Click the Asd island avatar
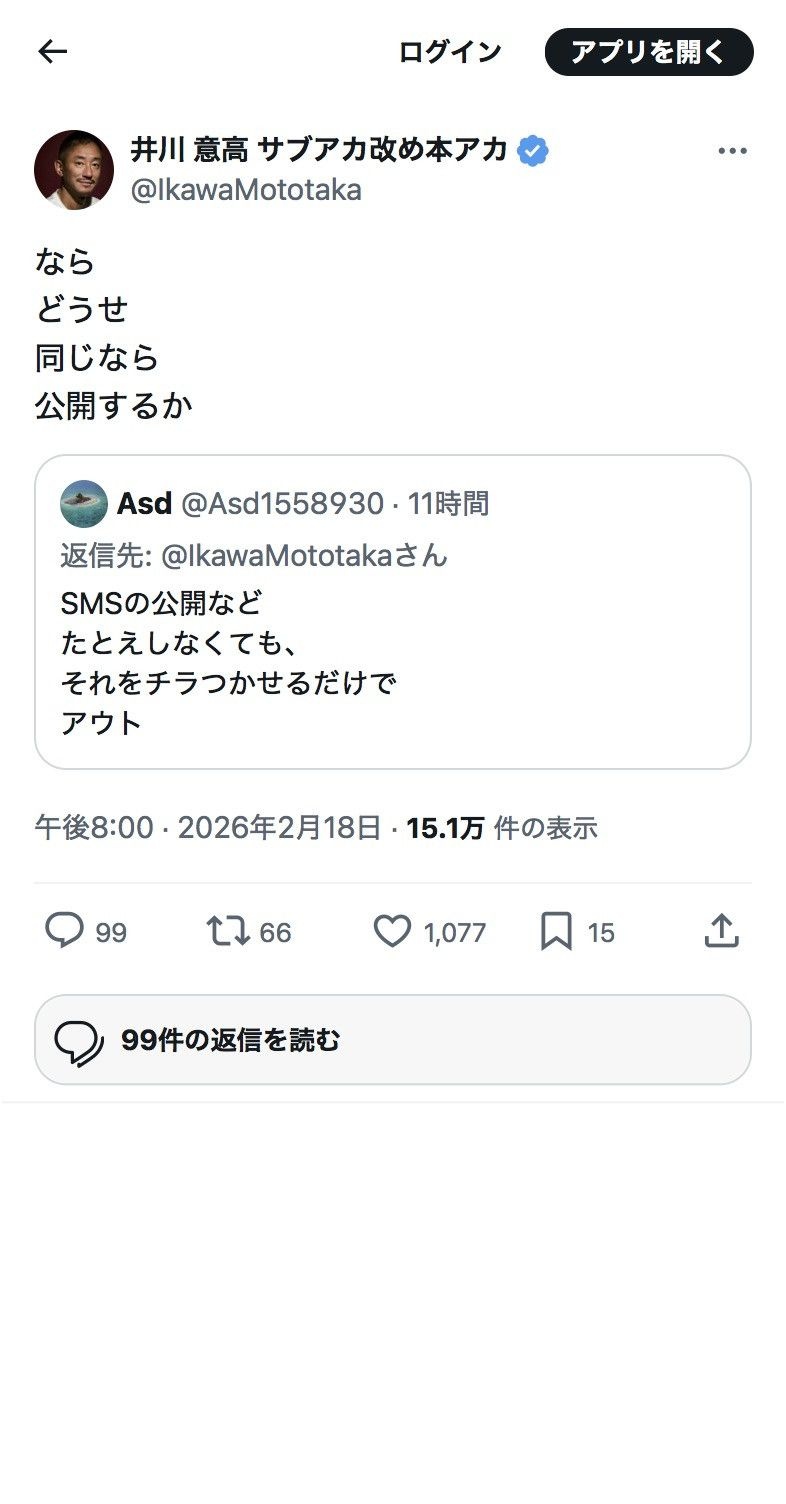Screen dimensions: 786x1504 point(84,503)
